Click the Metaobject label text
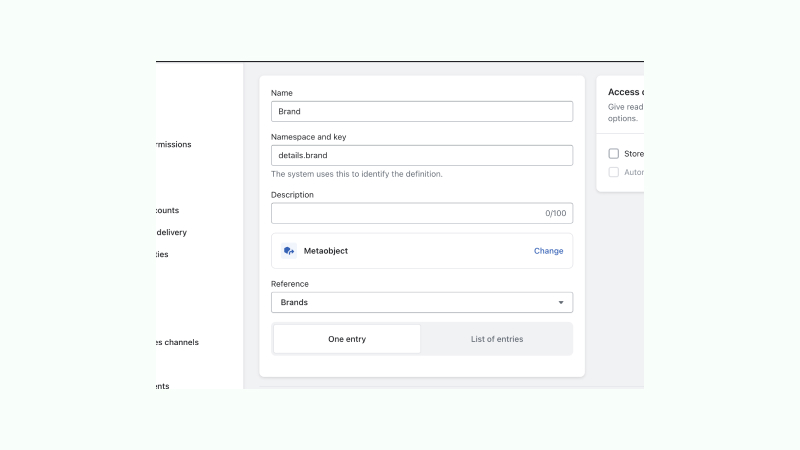This screenshot has width=800, height=450. click(x=326, y=251)
